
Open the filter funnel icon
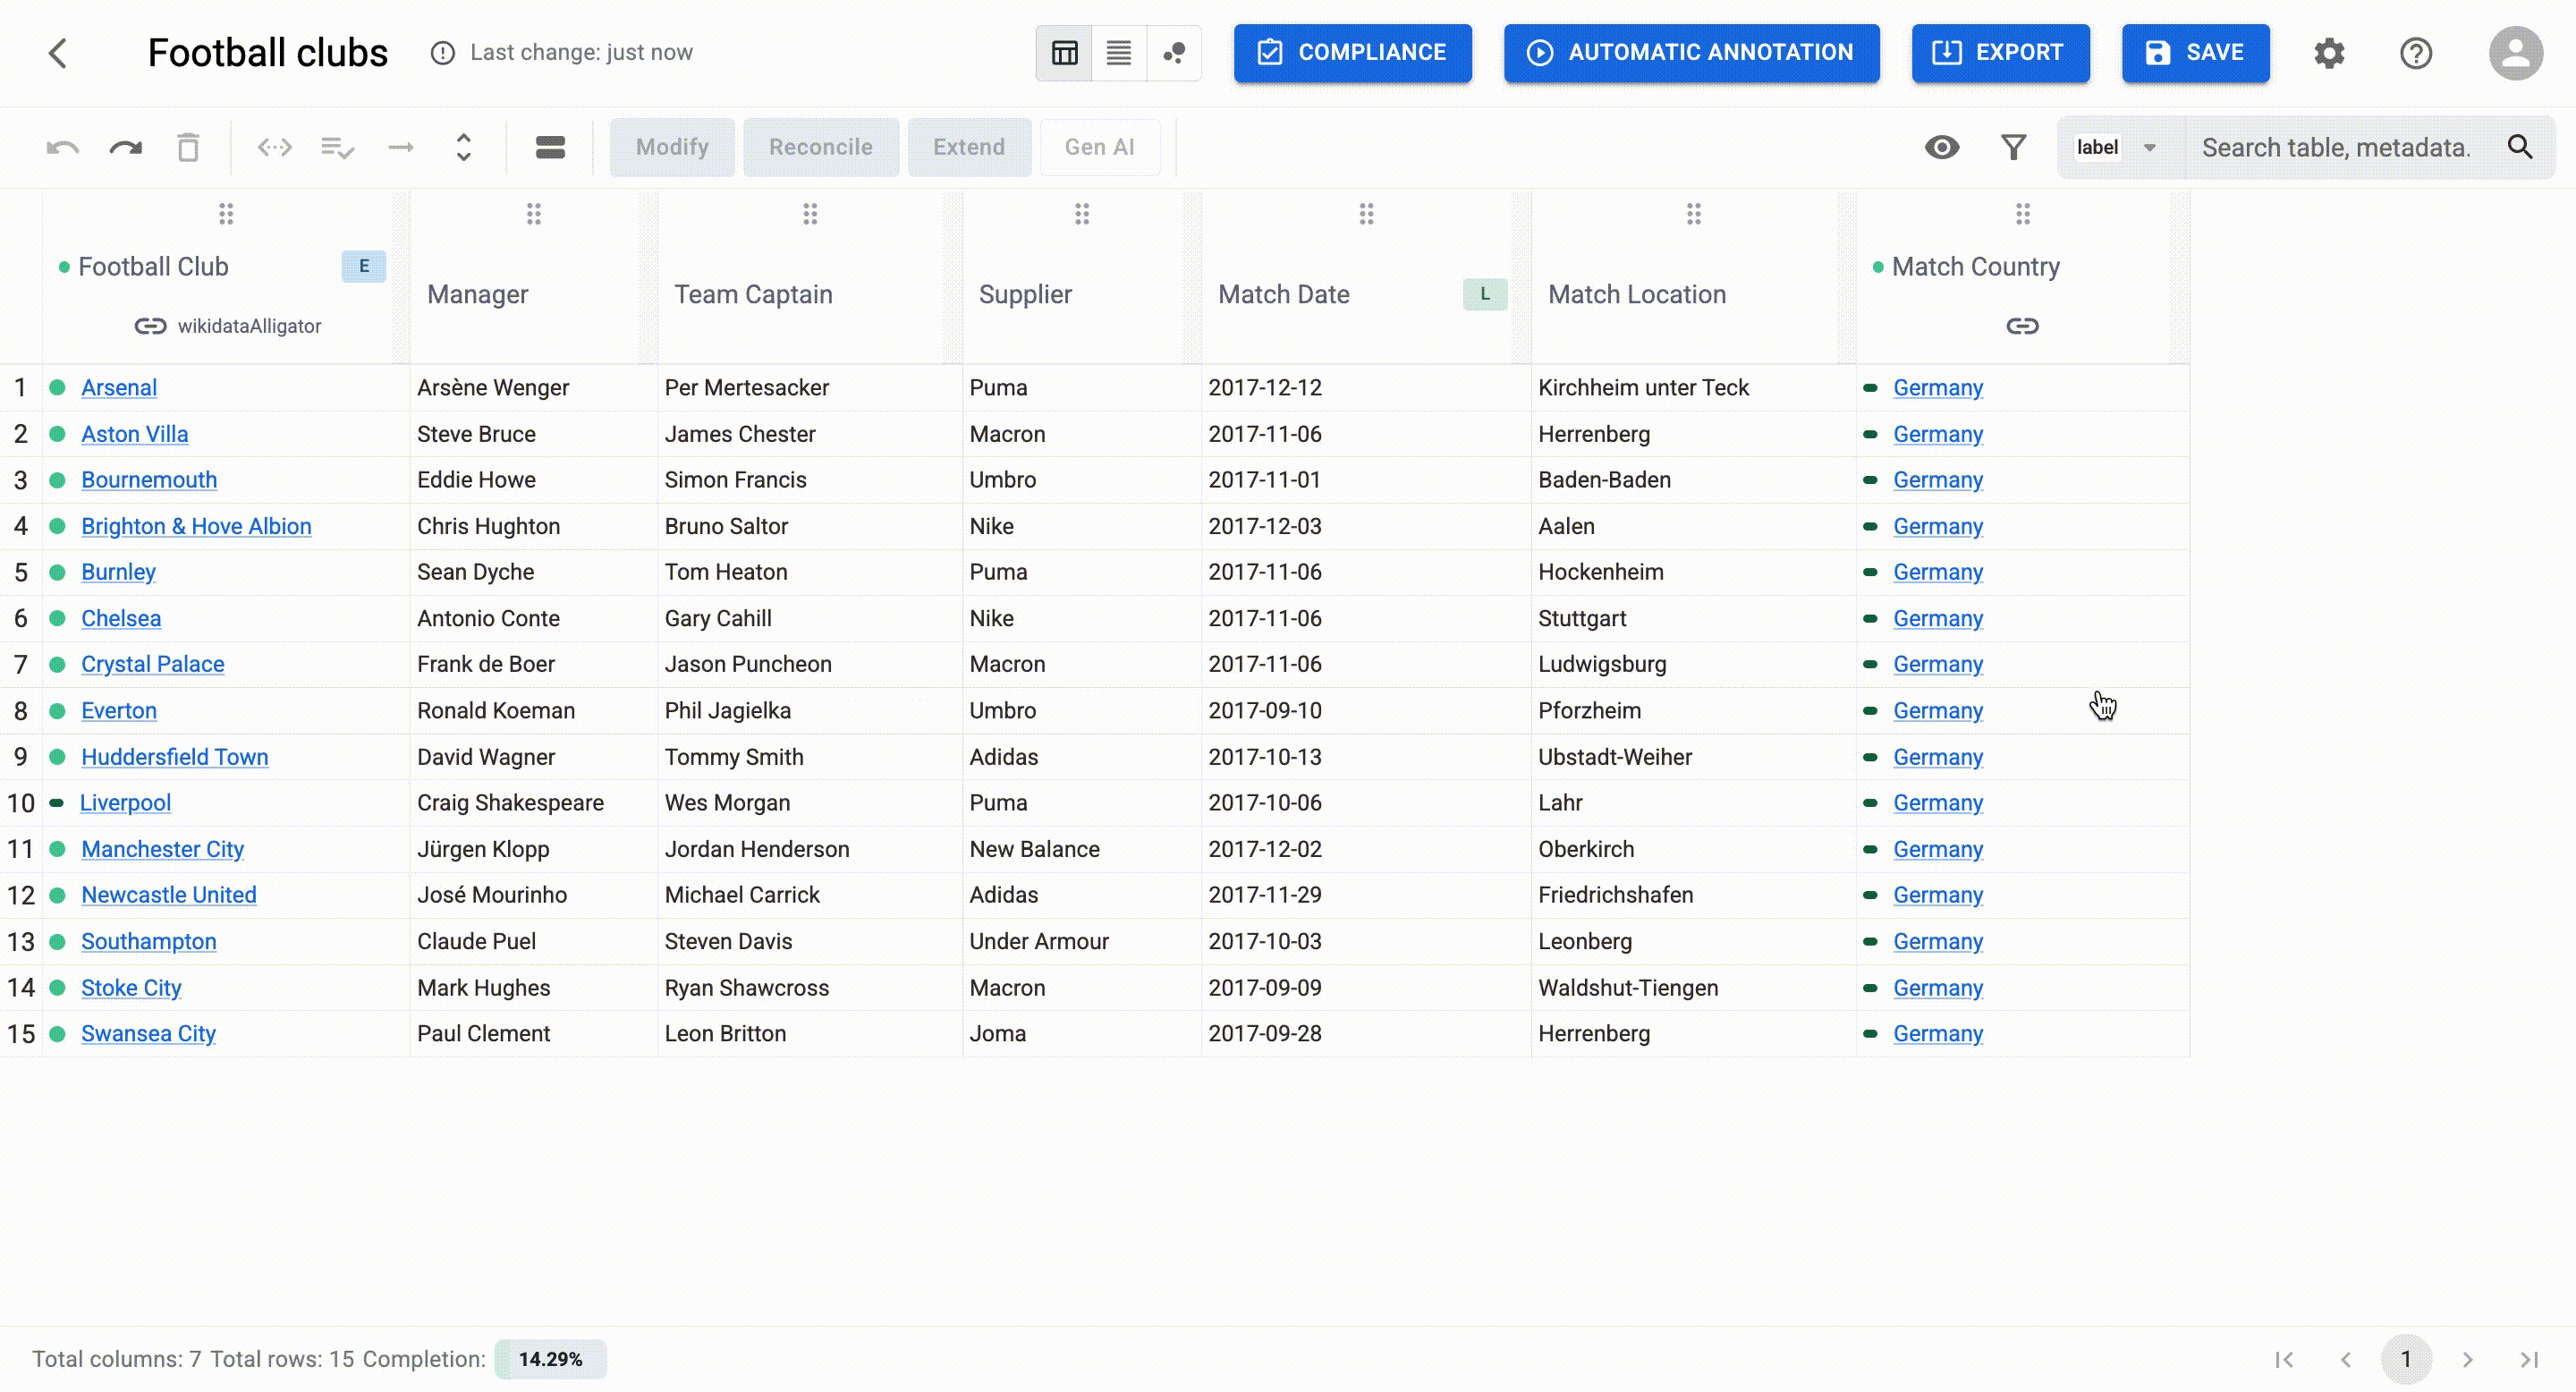pyautogui.click(x=2013, y=148)
